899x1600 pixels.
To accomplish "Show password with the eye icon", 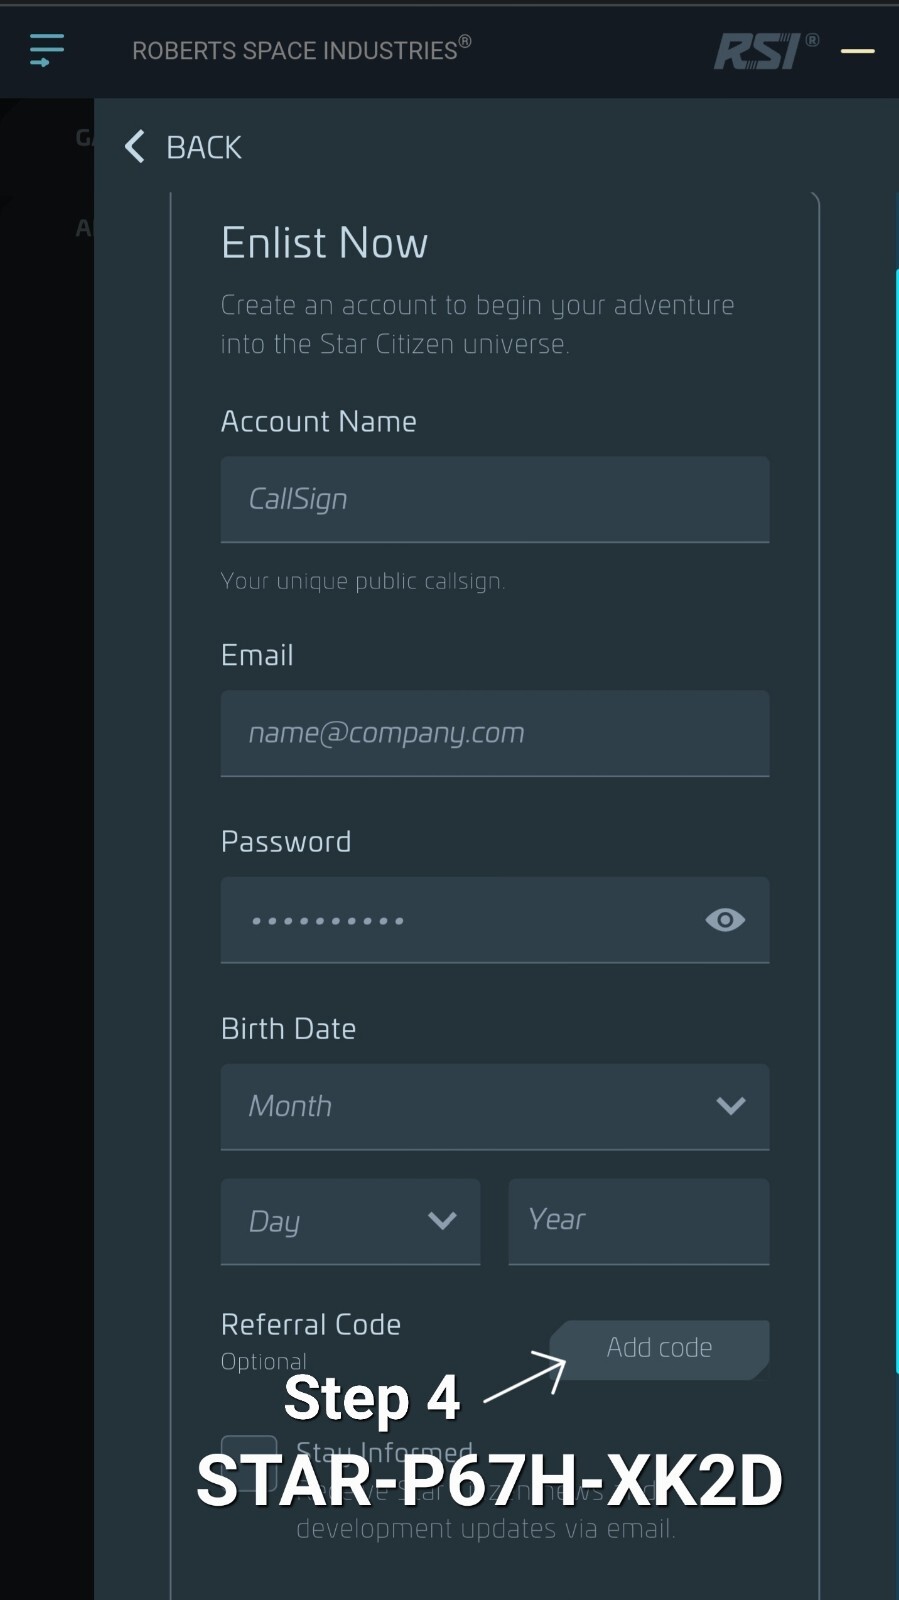I will [x=725, y=920].
